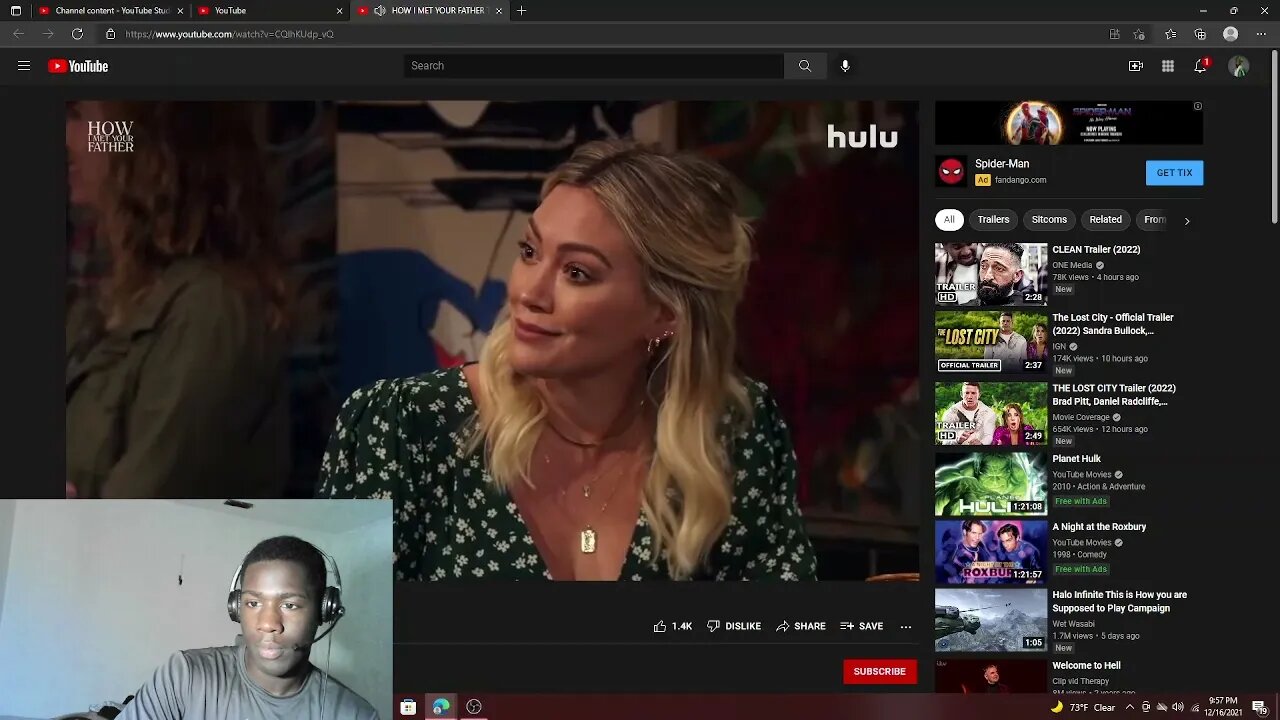Click GET TIX on the Spider-Man ad

1174,173
